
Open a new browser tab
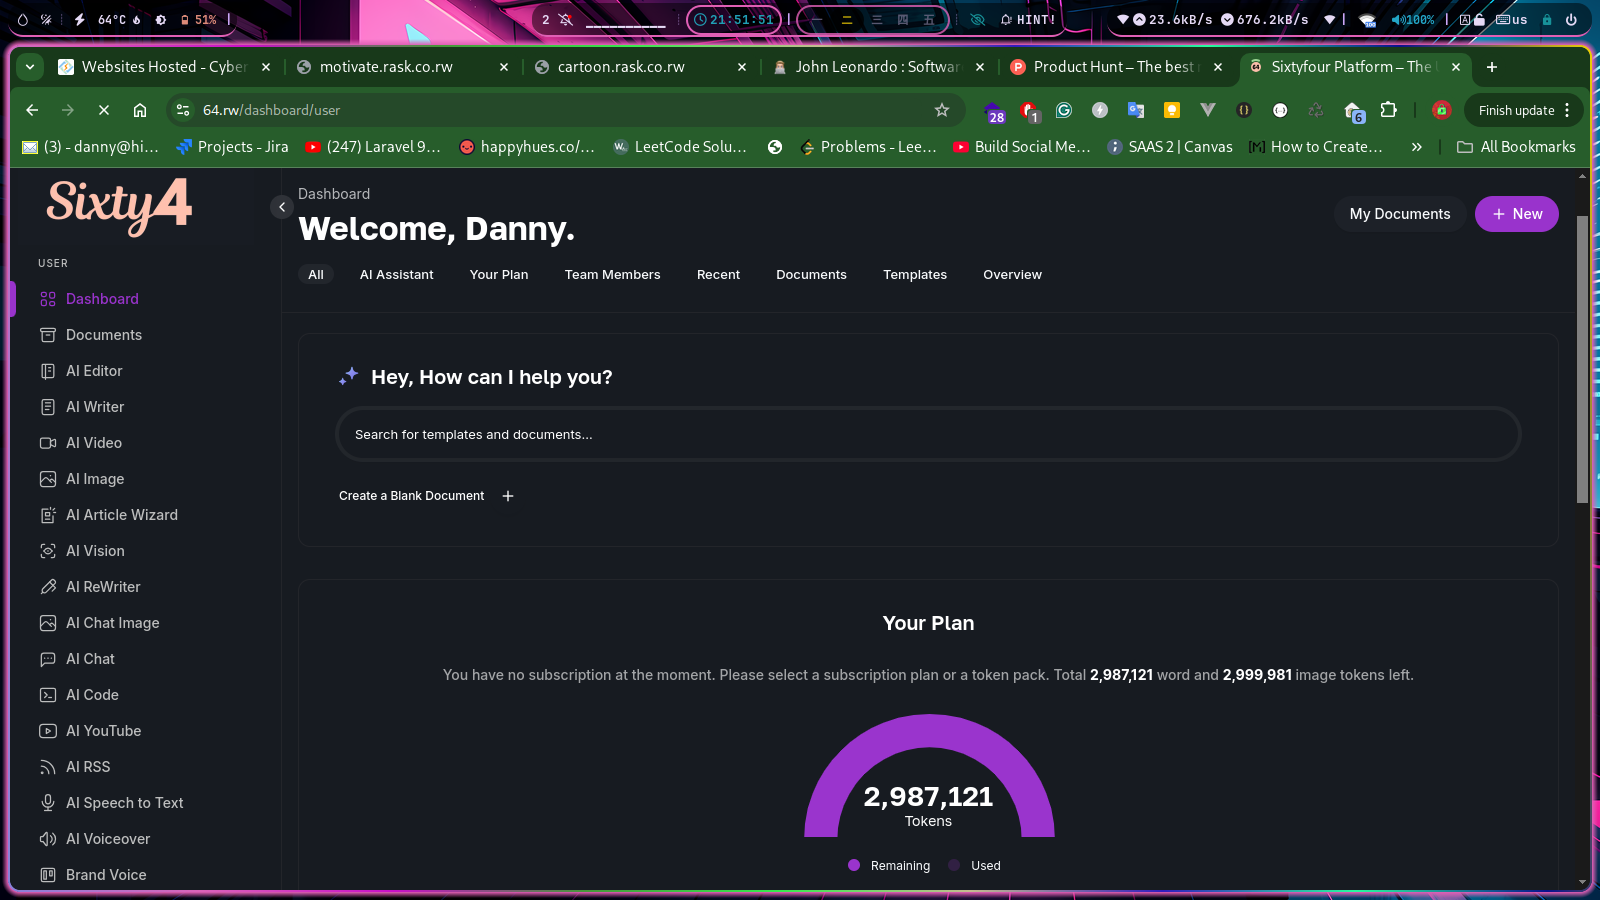1492,67
